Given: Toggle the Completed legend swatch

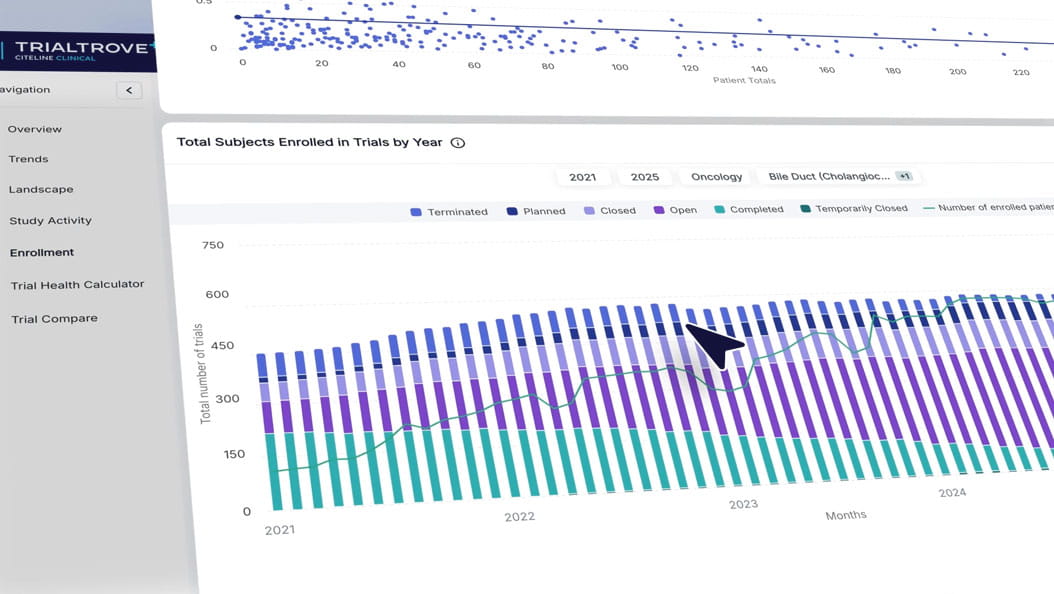Looking at the screenshot, I should tap(718, 209).
